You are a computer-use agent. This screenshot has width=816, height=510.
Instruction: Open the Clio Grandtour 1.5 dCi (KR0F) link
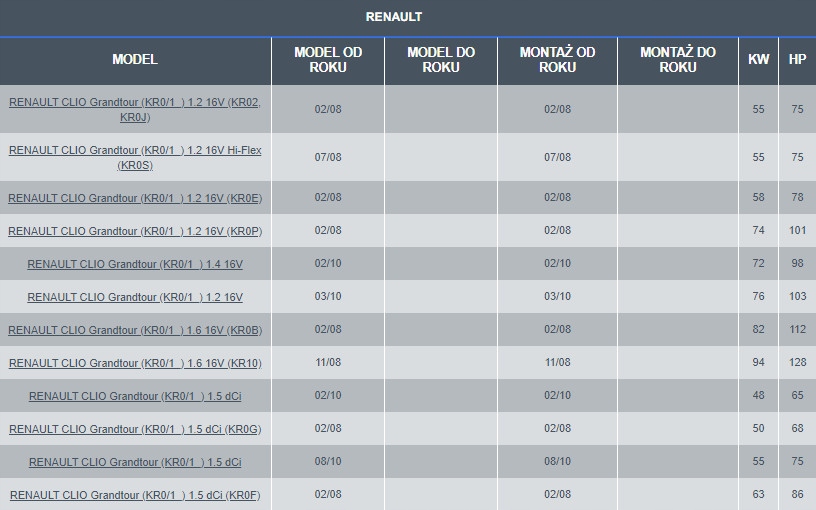pos(135,495)
